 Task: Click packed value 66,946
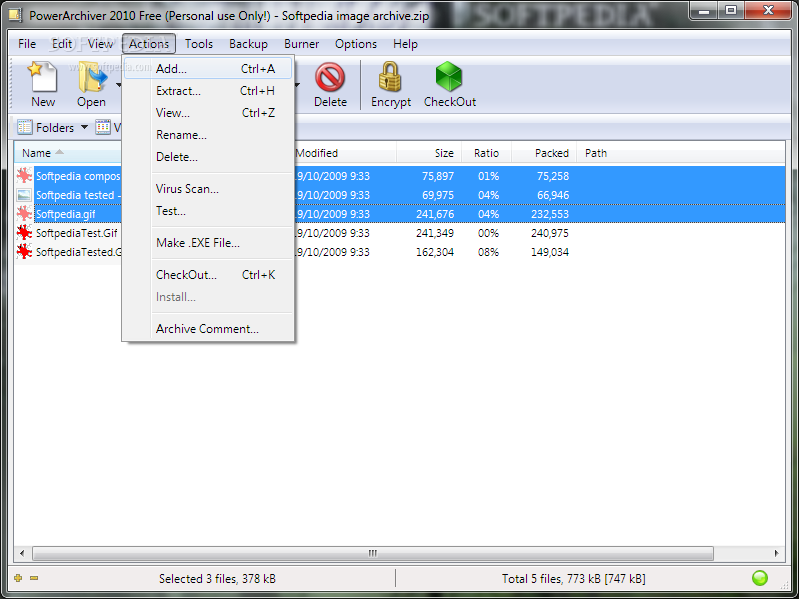[x=553, y=195]
